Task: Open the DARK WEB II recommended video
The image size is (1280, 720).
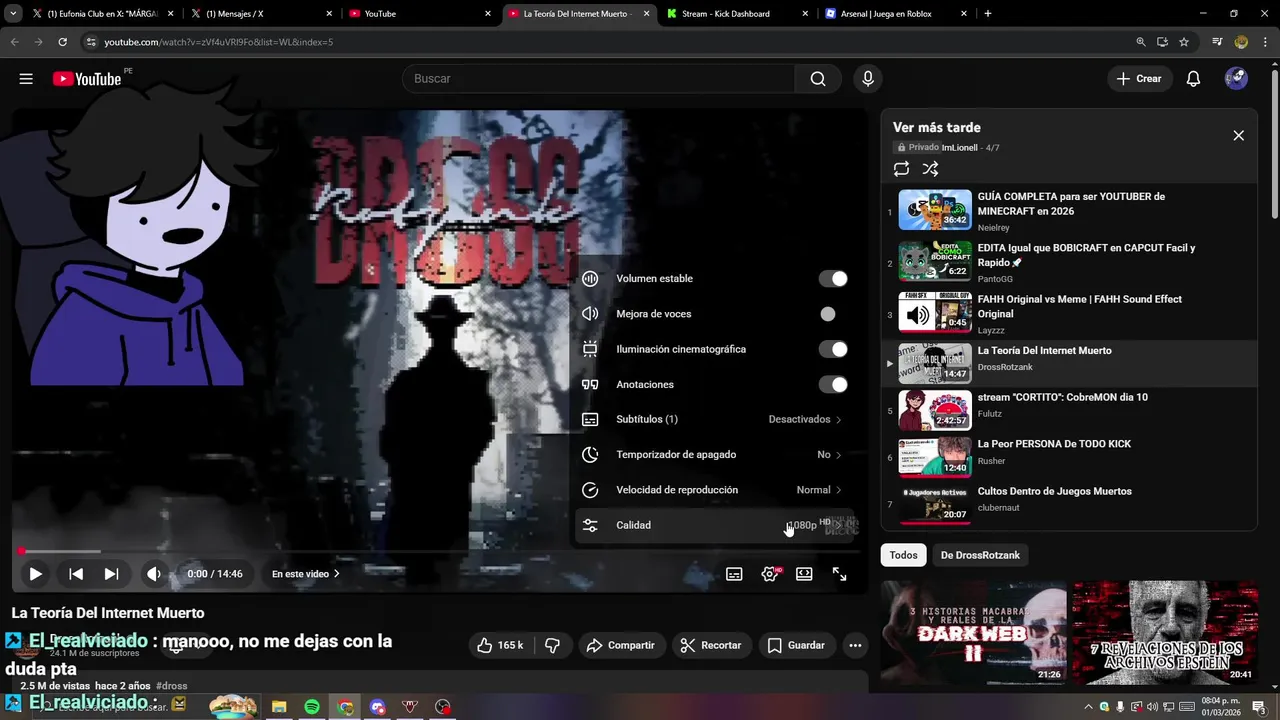Action: point(973,633)
